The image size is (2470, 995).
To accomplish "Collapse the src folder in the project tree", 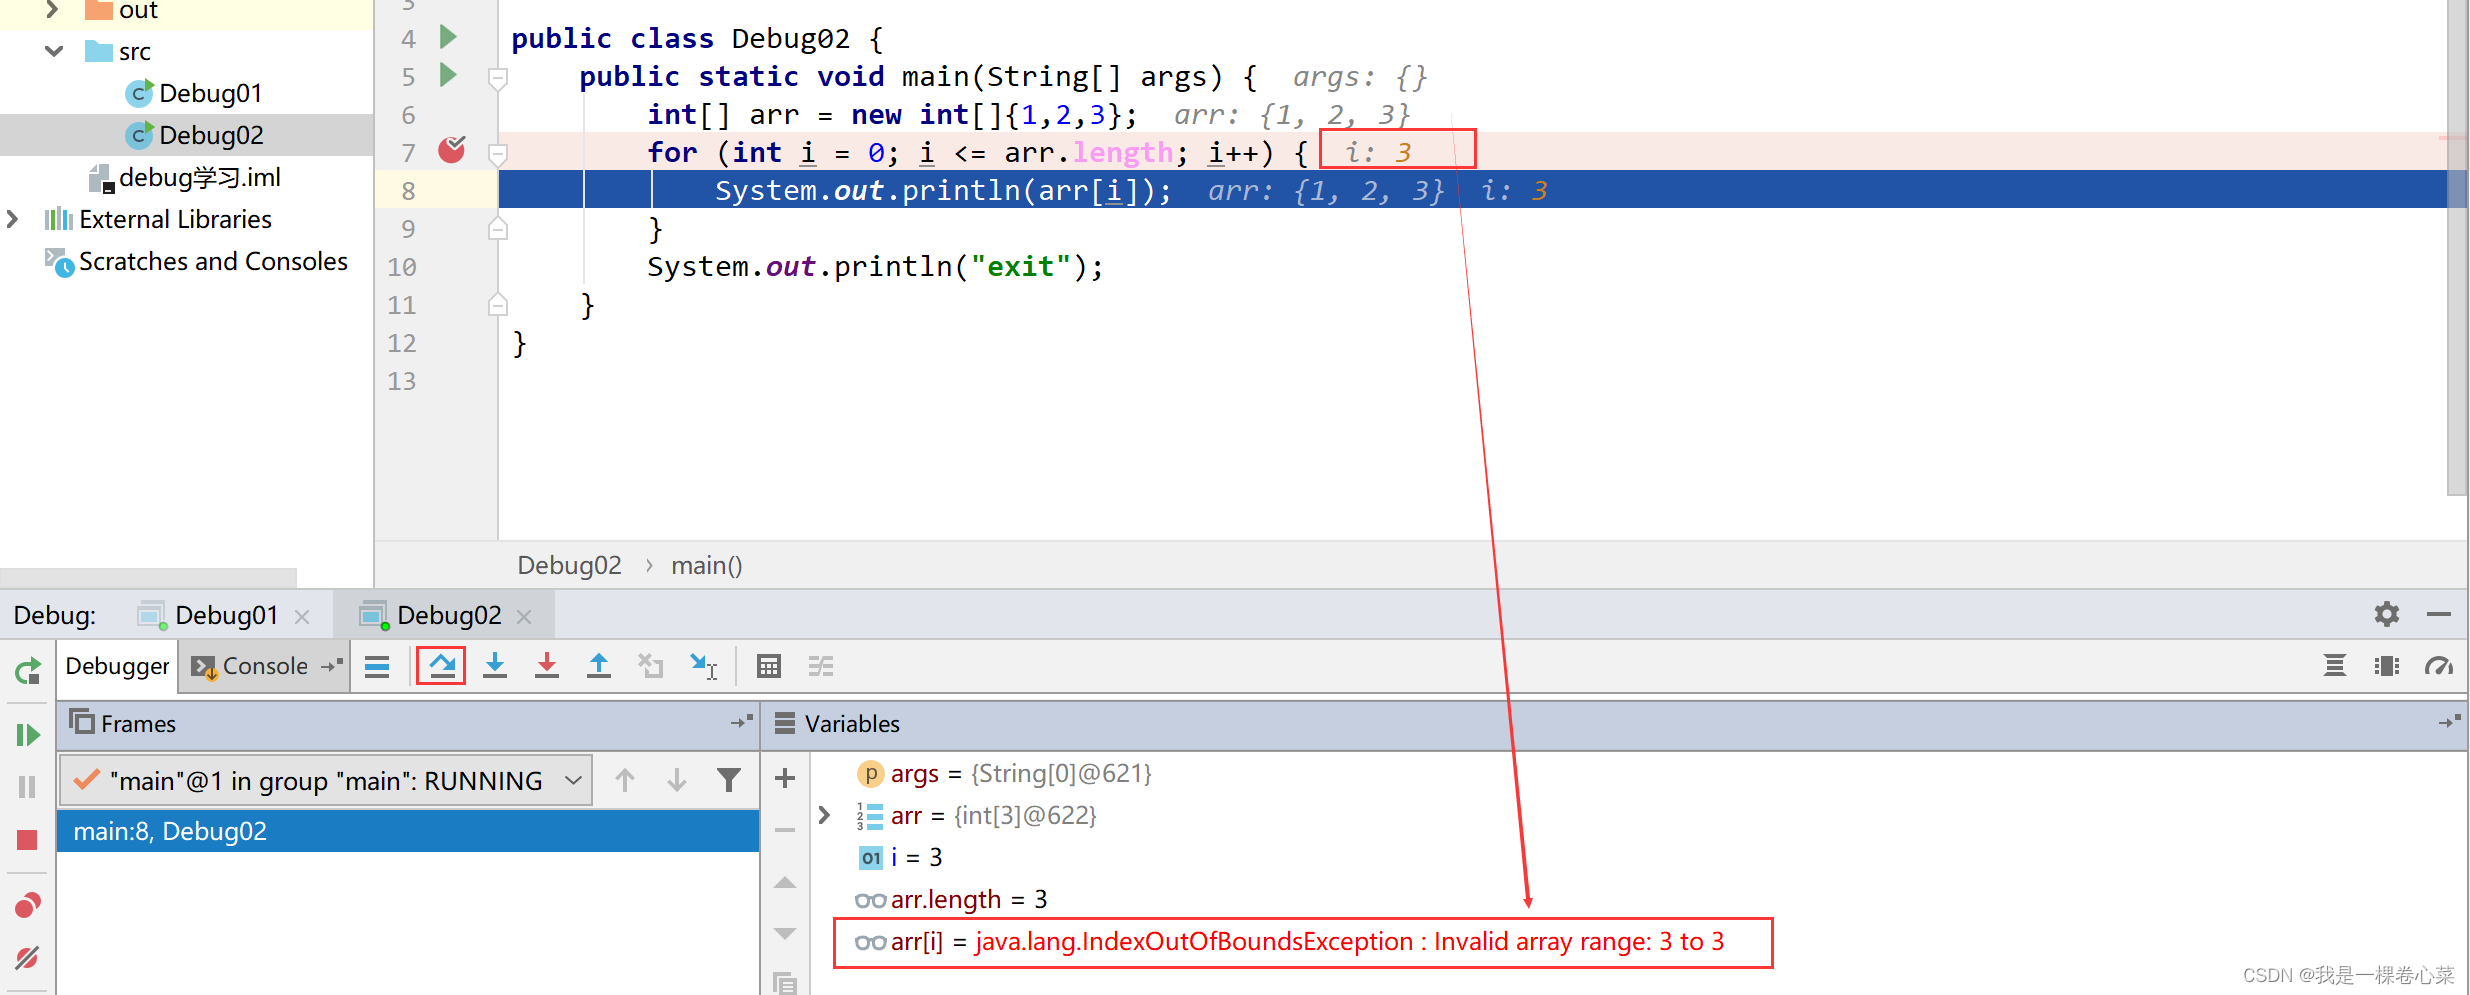I will pos(54,51).
